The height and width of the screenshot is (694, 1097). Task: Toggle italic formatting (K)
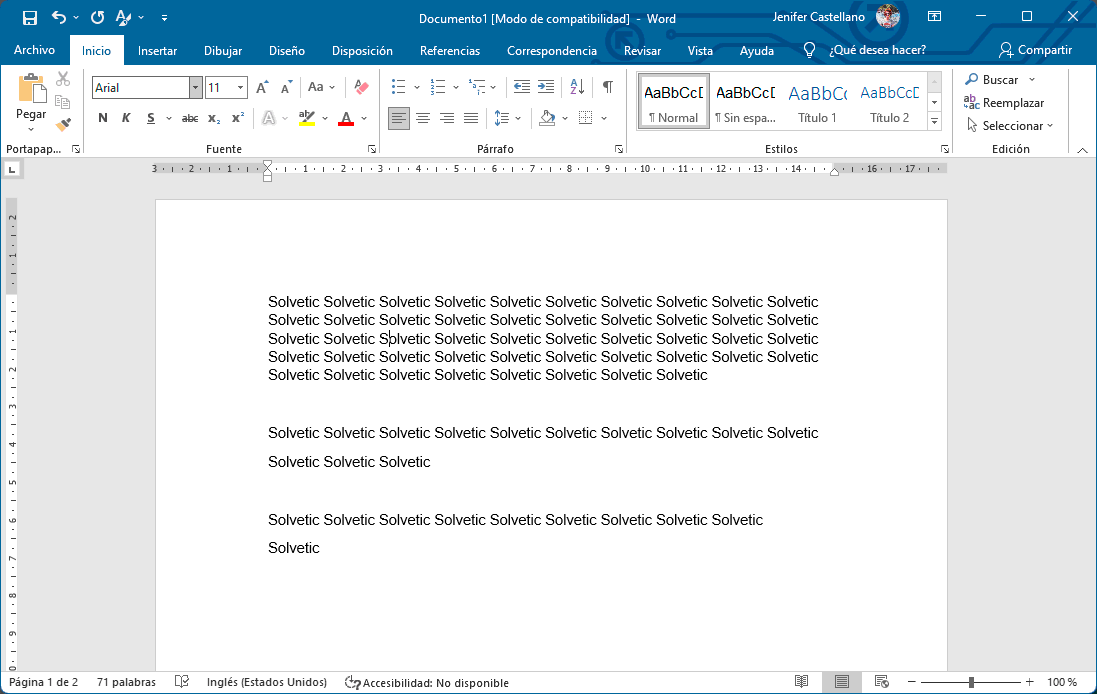point(126,118)
